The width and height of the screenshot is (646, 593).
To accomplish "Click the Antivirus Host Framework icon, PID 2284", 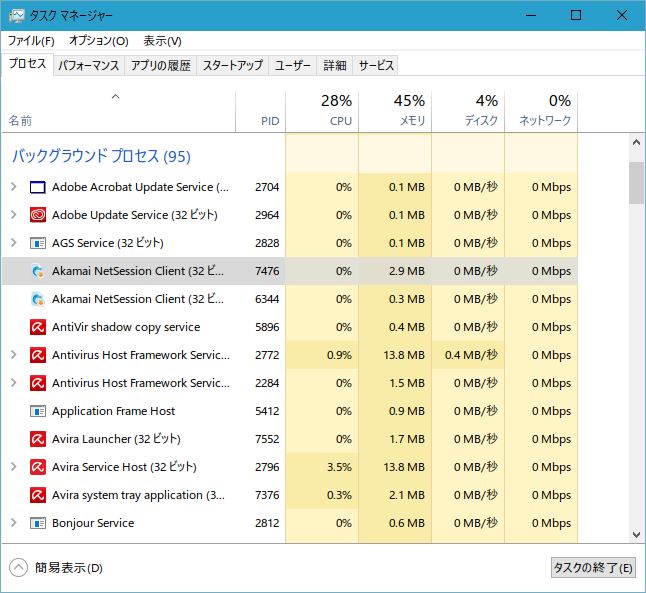I will click(x=37, y=384).
